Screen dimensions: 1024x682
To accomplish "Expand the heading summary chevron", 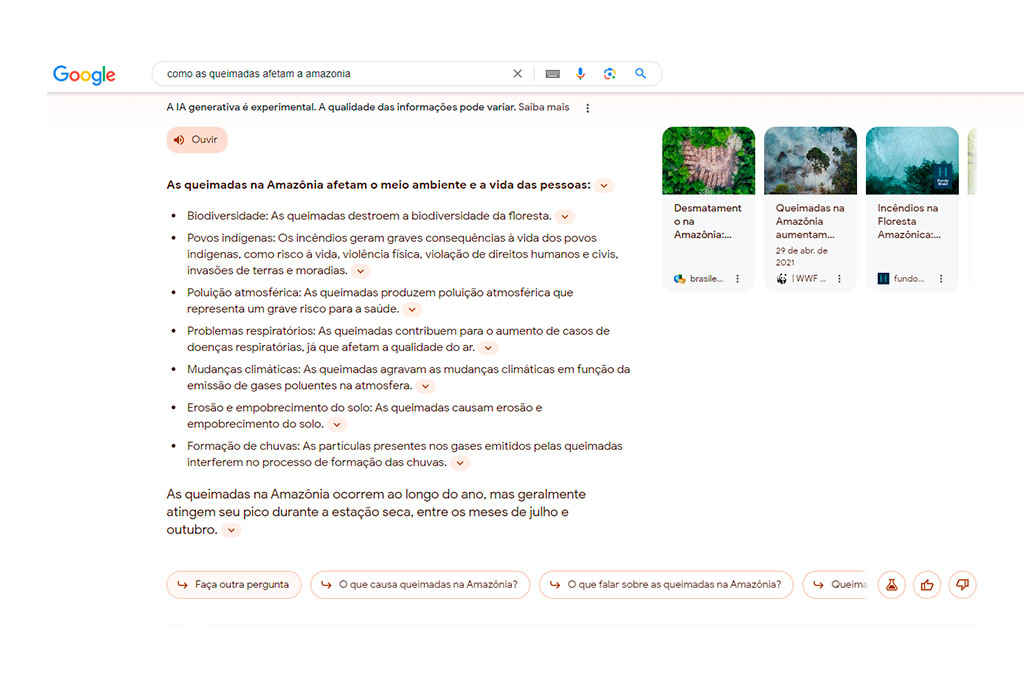I will (604, 186).
